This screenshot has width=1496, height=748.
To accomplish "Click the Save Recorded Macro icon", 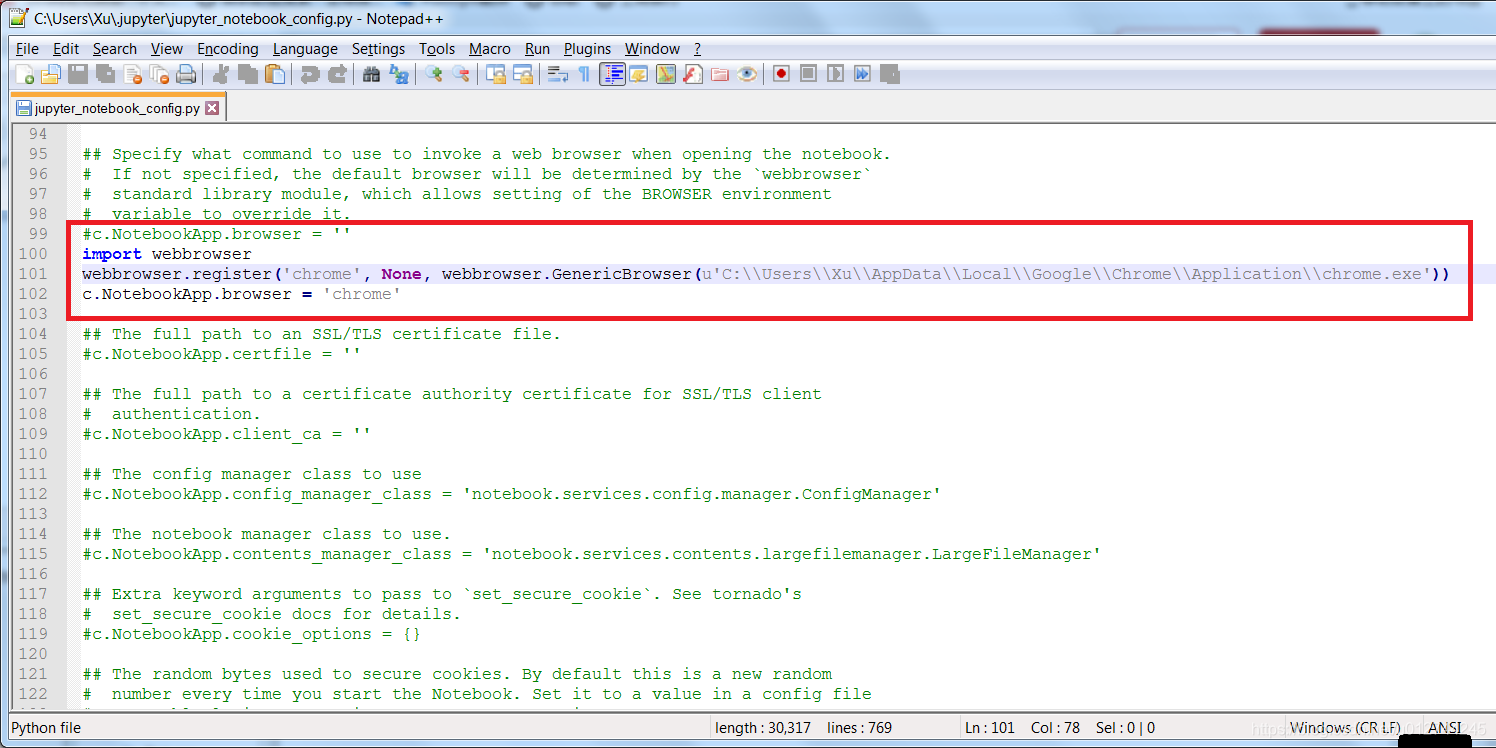I will pyautogui.click(x=889, y=74).
